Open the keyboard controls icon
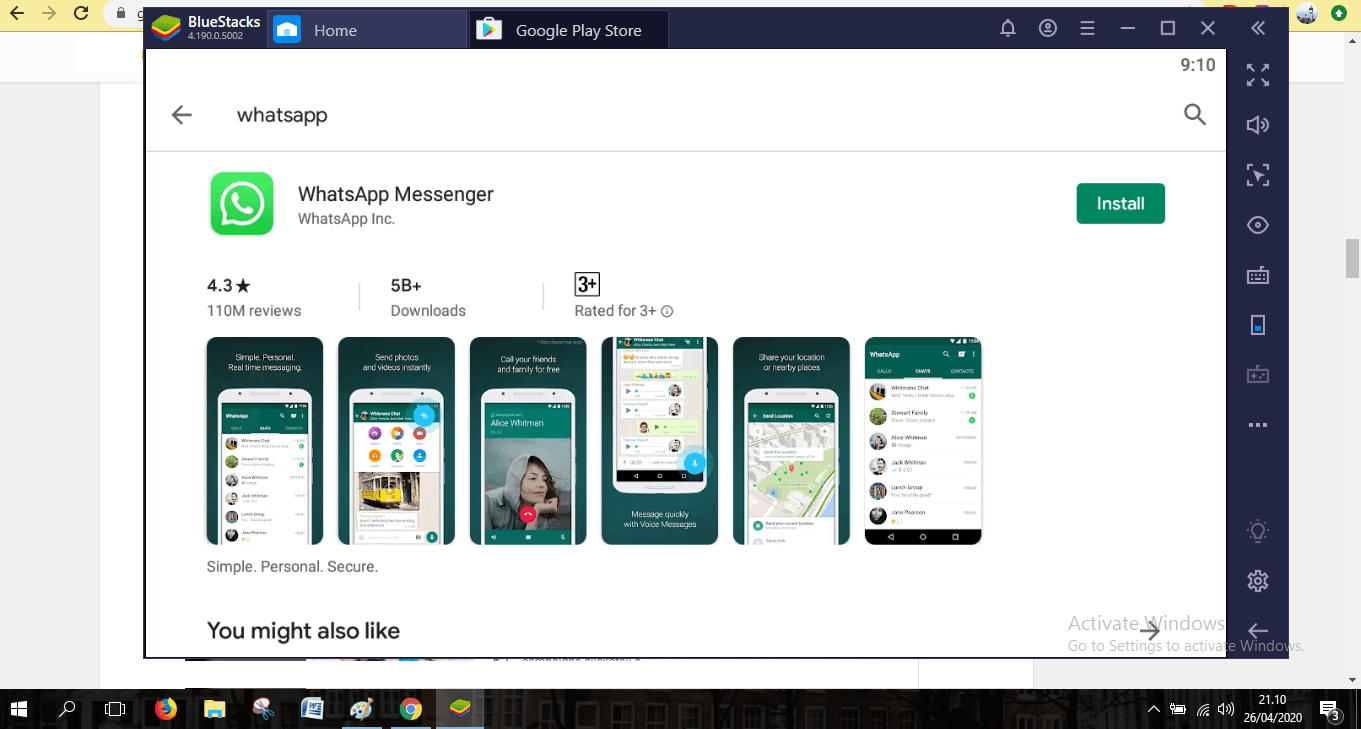Screen dimensions: 1361x729 pos(1258,275)
